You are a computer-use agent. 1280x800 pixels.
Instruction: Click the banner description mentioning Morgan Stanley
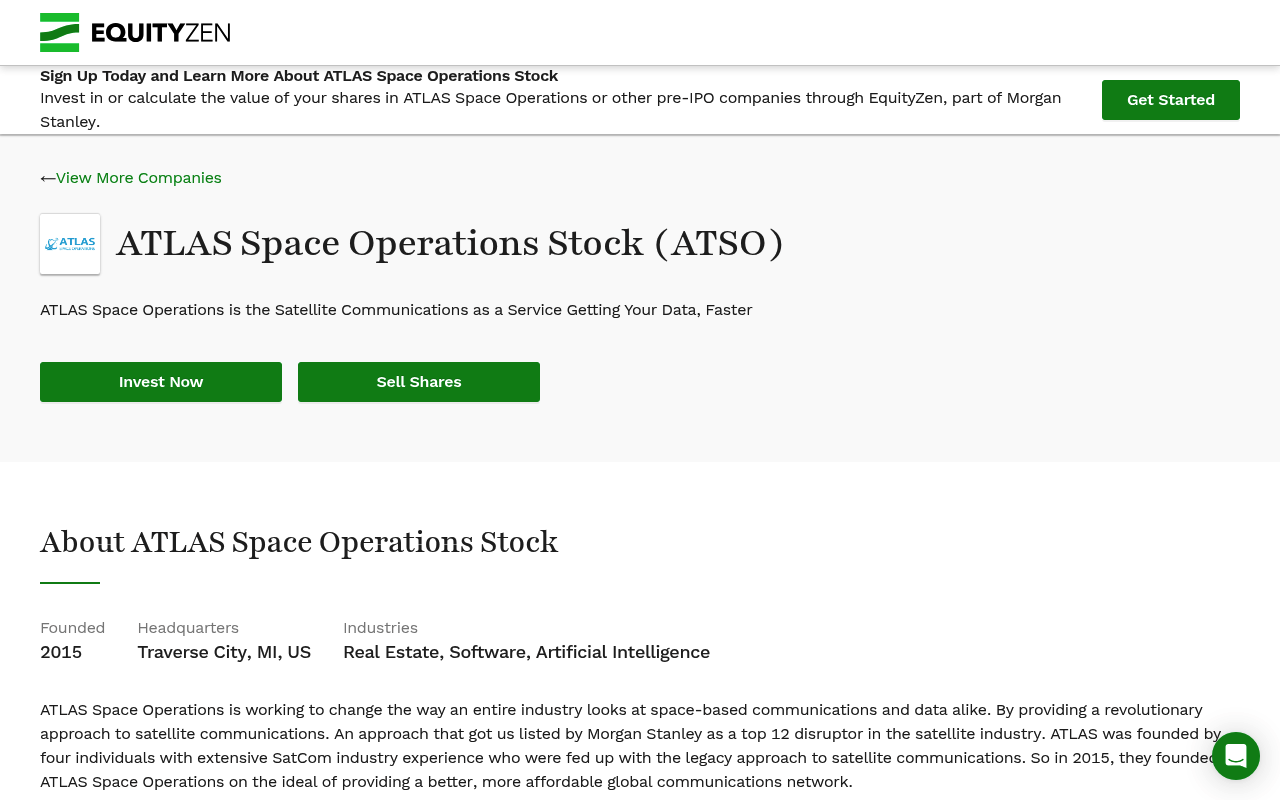pos(550,110)
